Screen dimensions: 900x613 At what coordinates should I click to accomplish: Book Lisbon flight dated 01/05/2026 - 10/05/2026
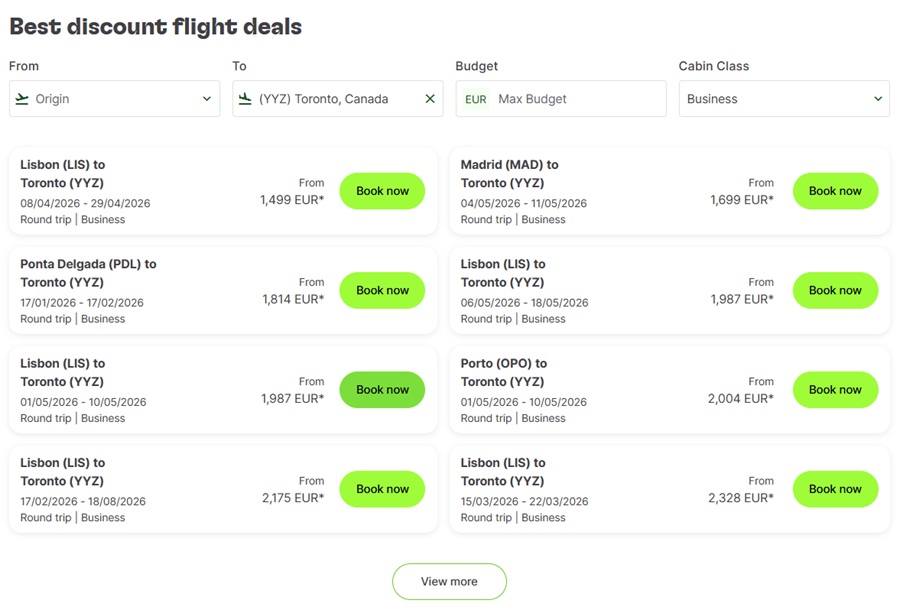pos(382,390)
